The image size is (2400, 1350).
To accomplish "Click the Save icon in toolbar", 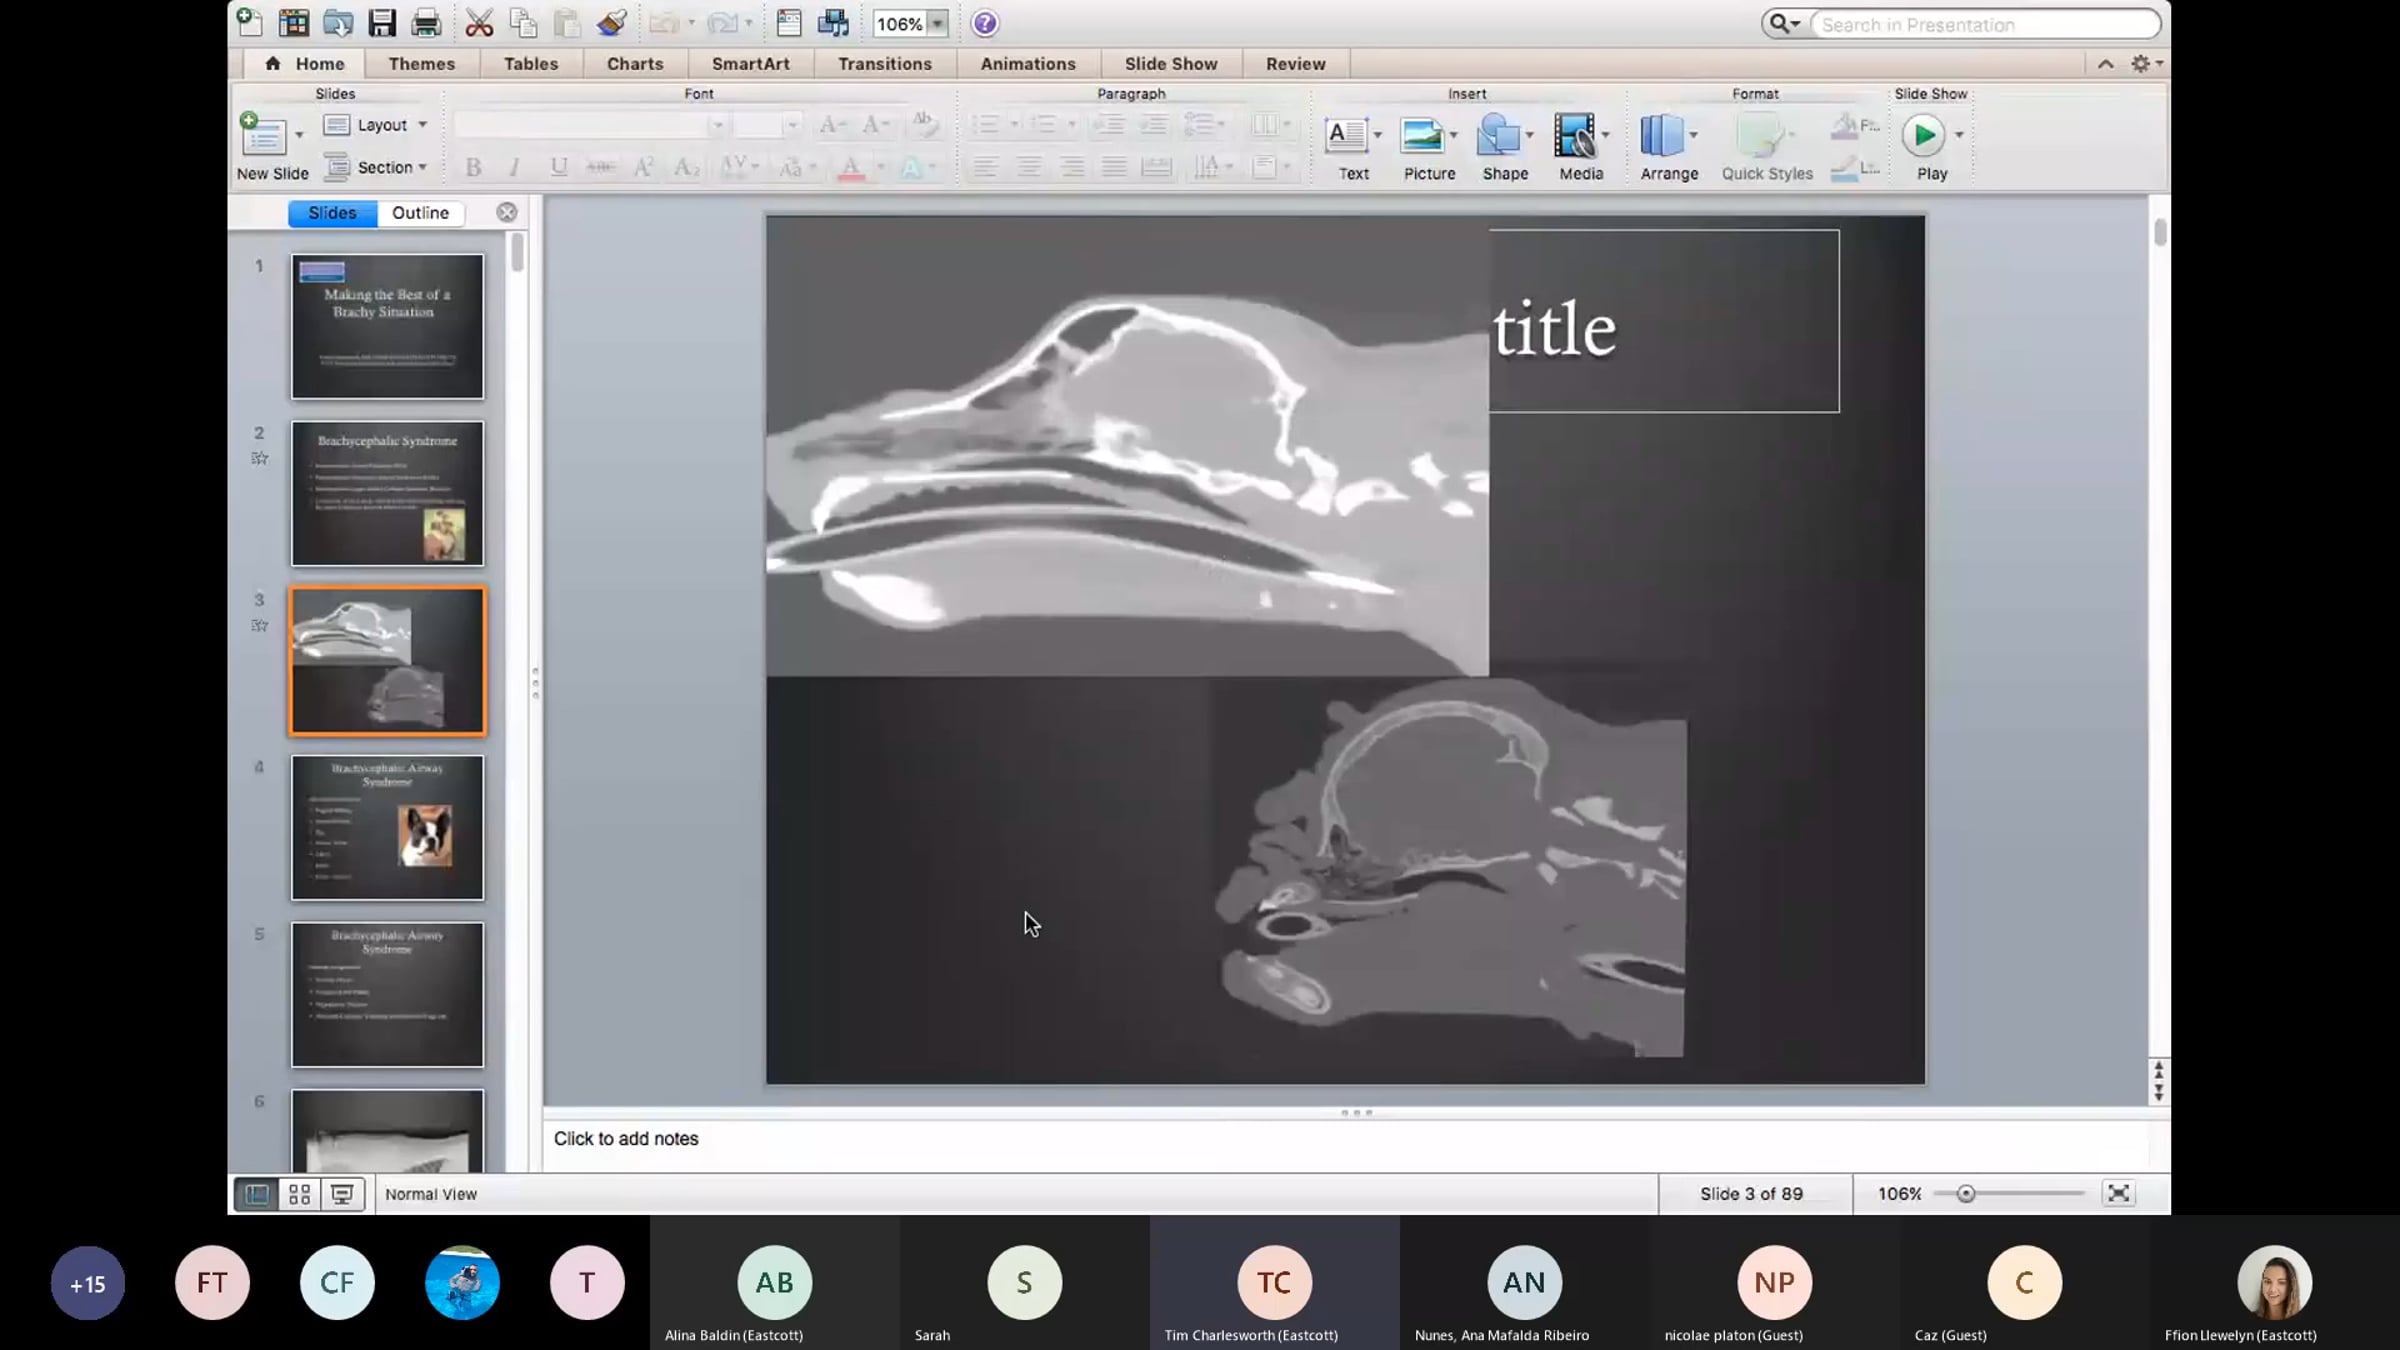I will pos(382,23).
